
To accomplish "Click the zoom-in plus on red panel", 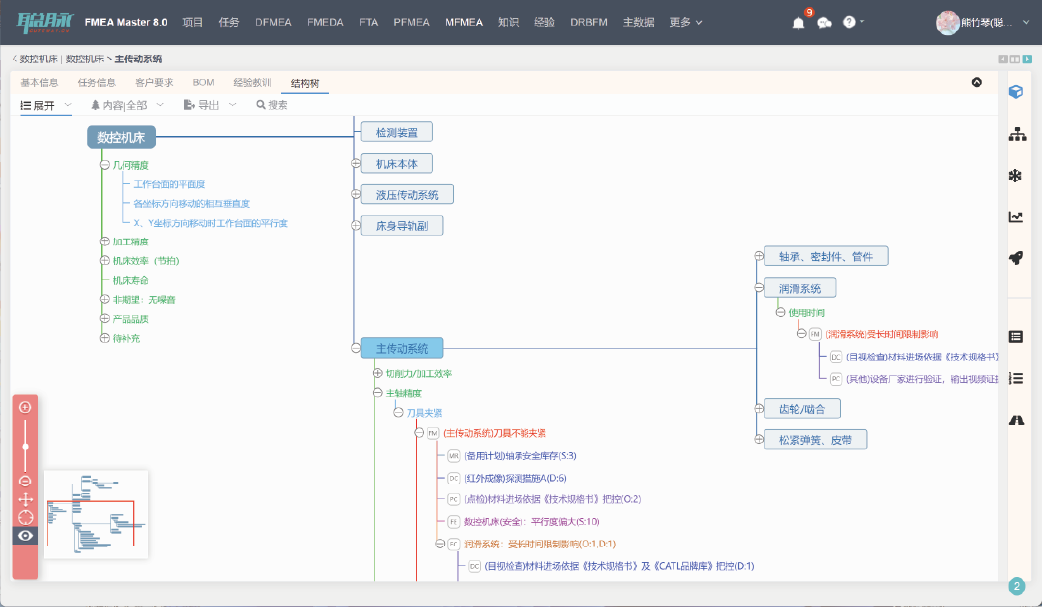I will click(x=26, y=407).
